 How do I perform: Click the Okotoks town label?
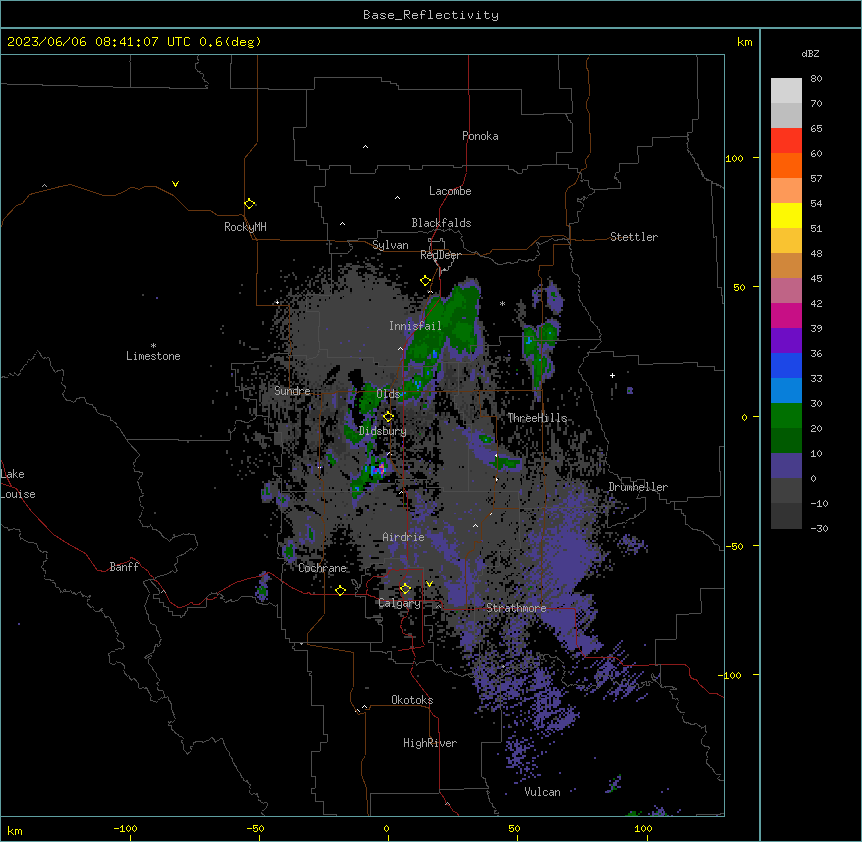pos(412,700)
